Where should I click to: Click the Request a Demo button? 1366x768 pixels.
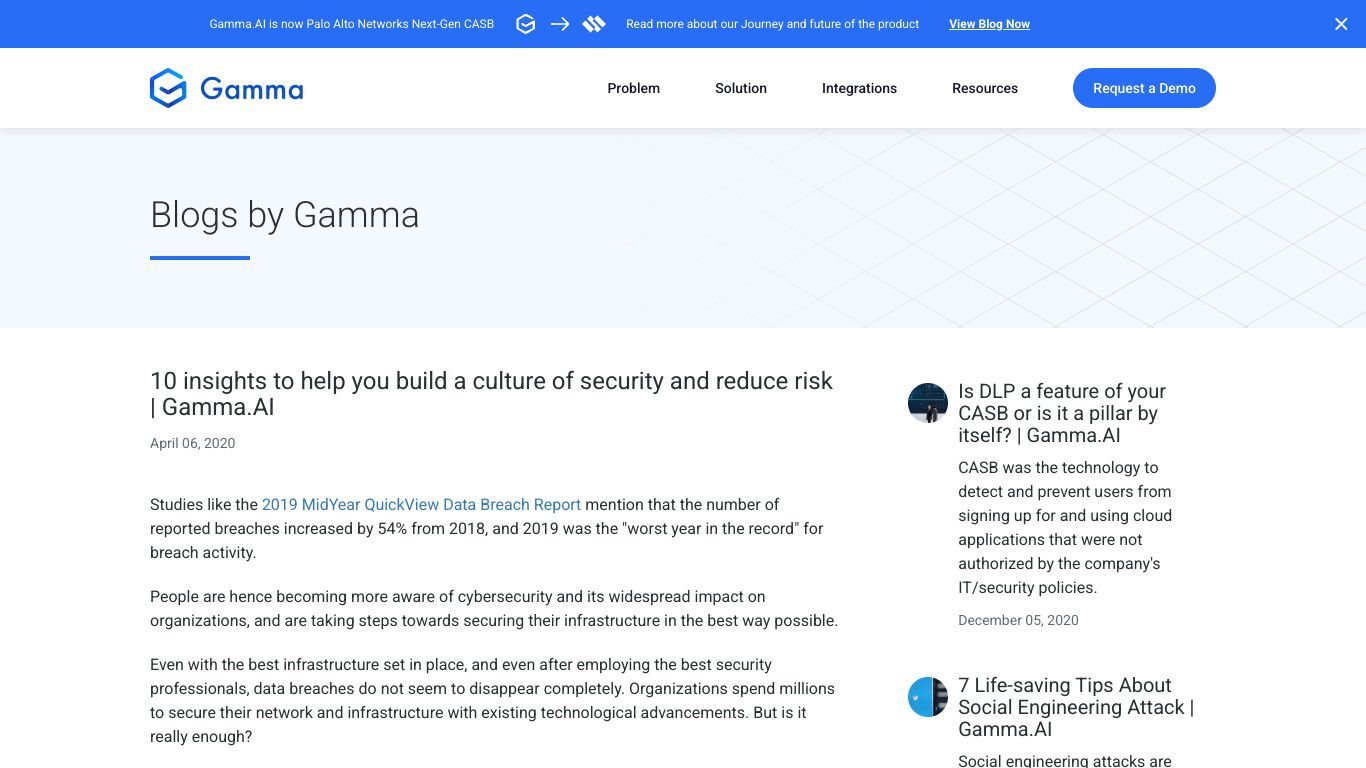pyautogui.click(x=1144, y=88)
